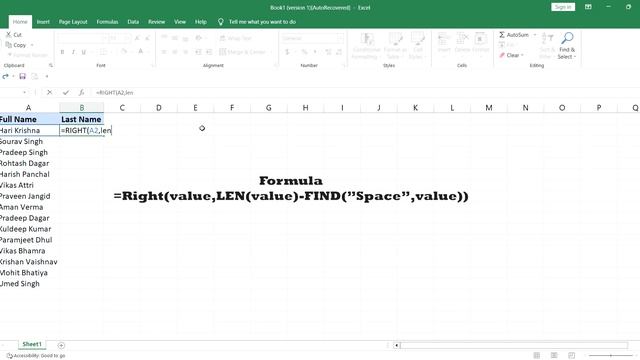Open the View tab
The height and width of the screenshot is (360, 640).
[180, 22]
